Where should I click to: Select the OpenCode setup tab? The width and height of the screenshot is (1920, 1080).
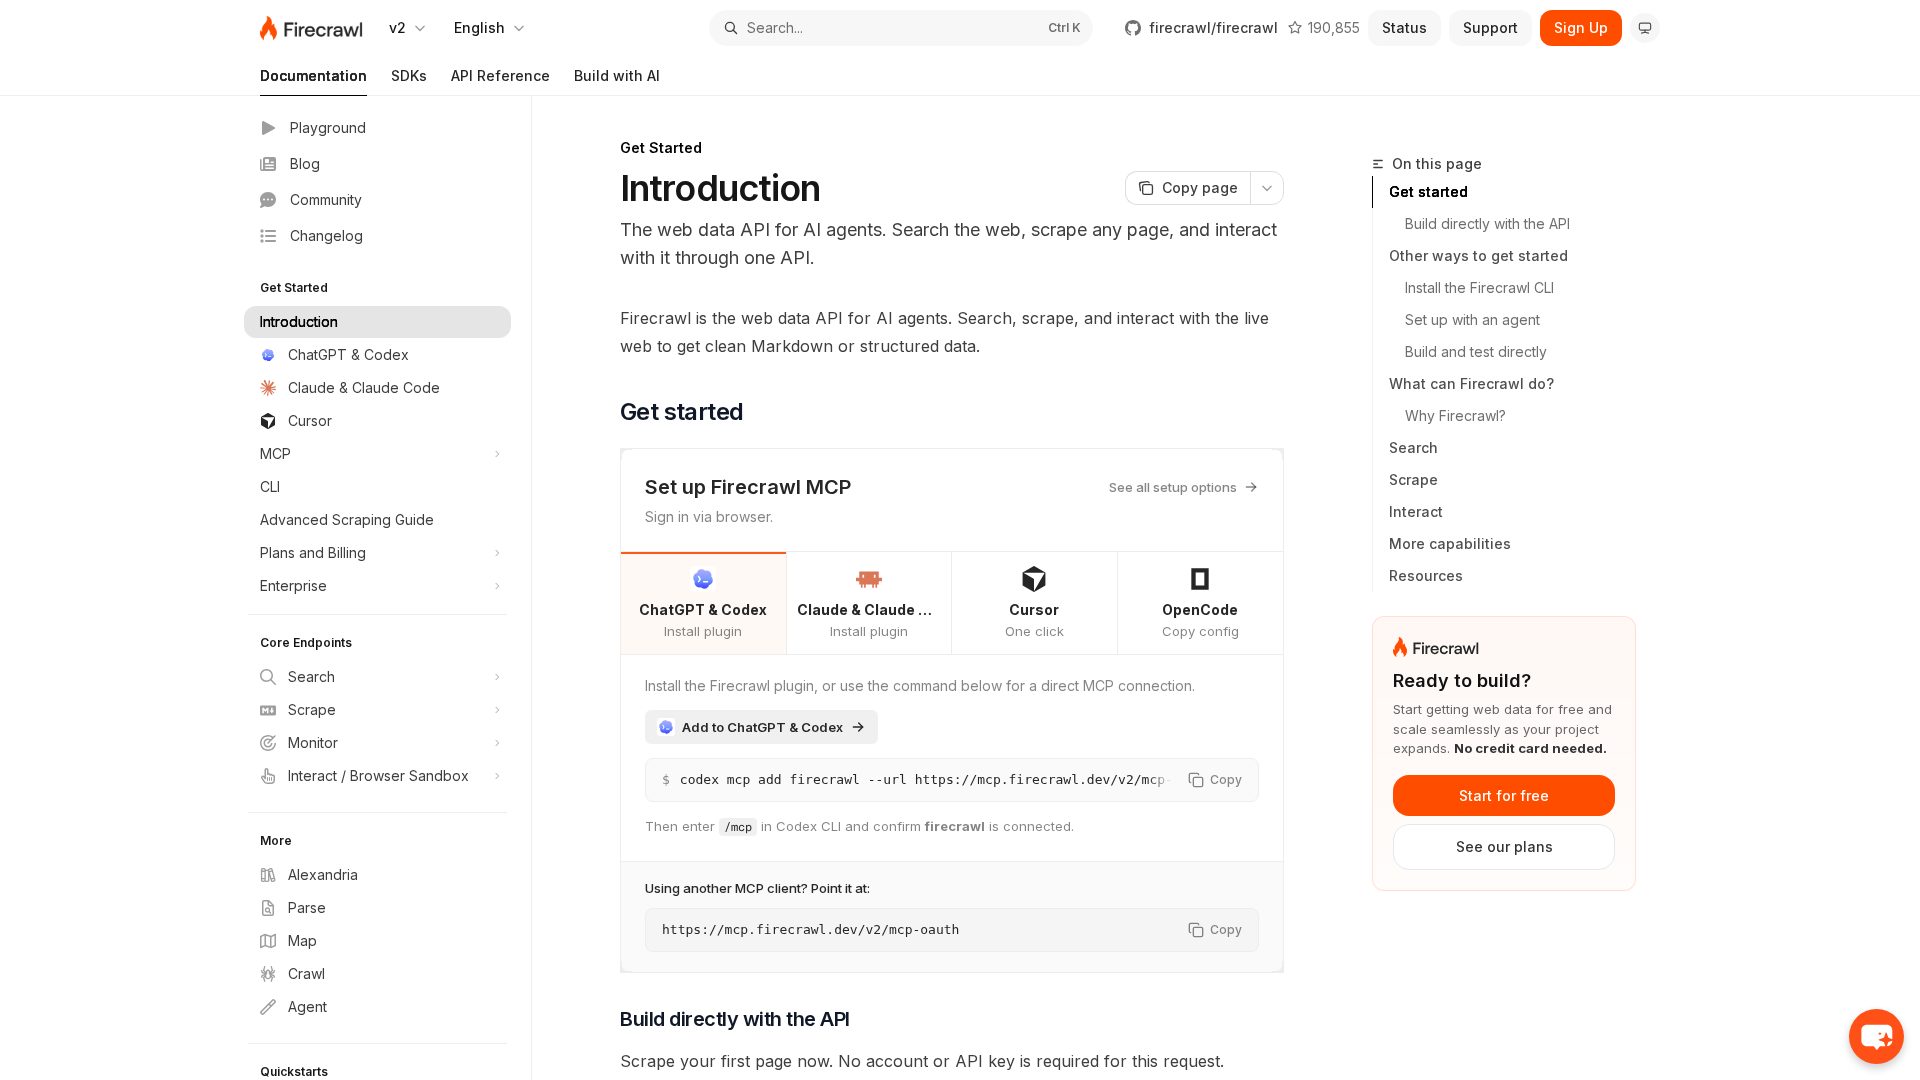pos(1200,603)
